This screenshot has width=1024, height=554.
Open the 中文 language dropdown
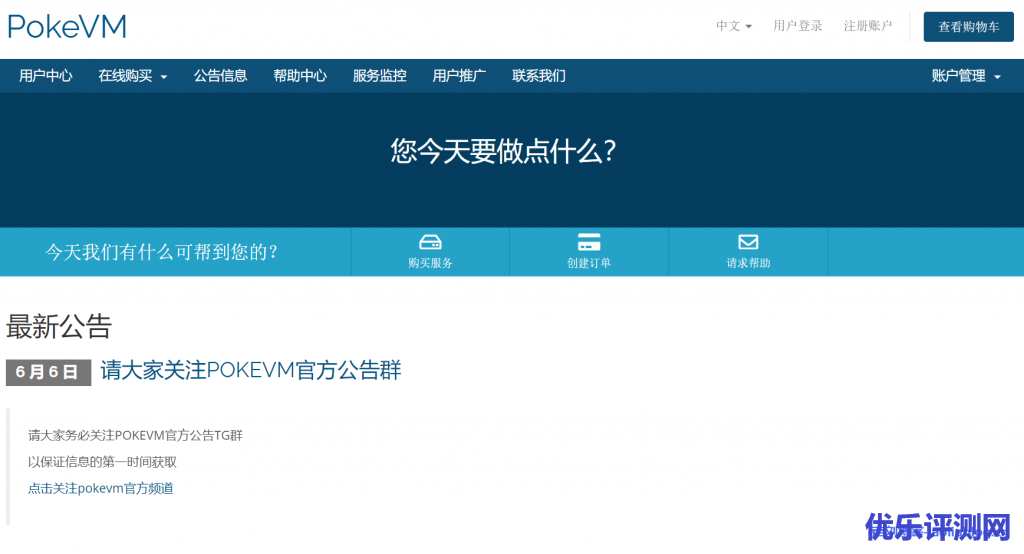[733, 26]
